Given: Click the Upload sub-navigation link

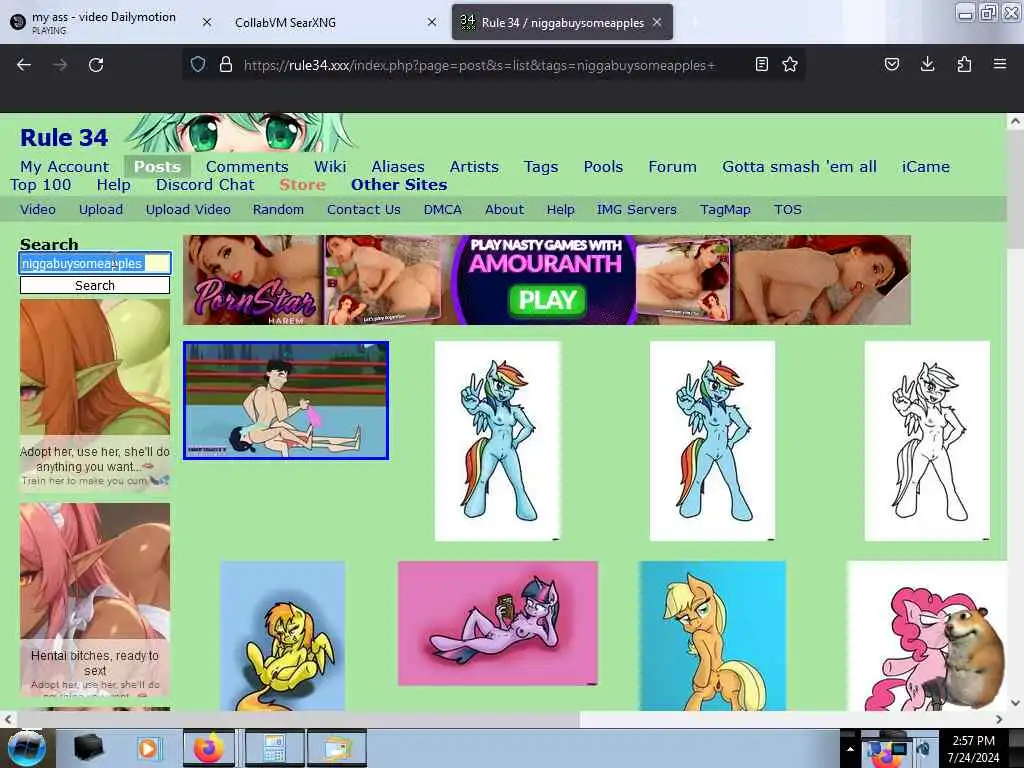Looking at the screenshot, I should point(101,210).
